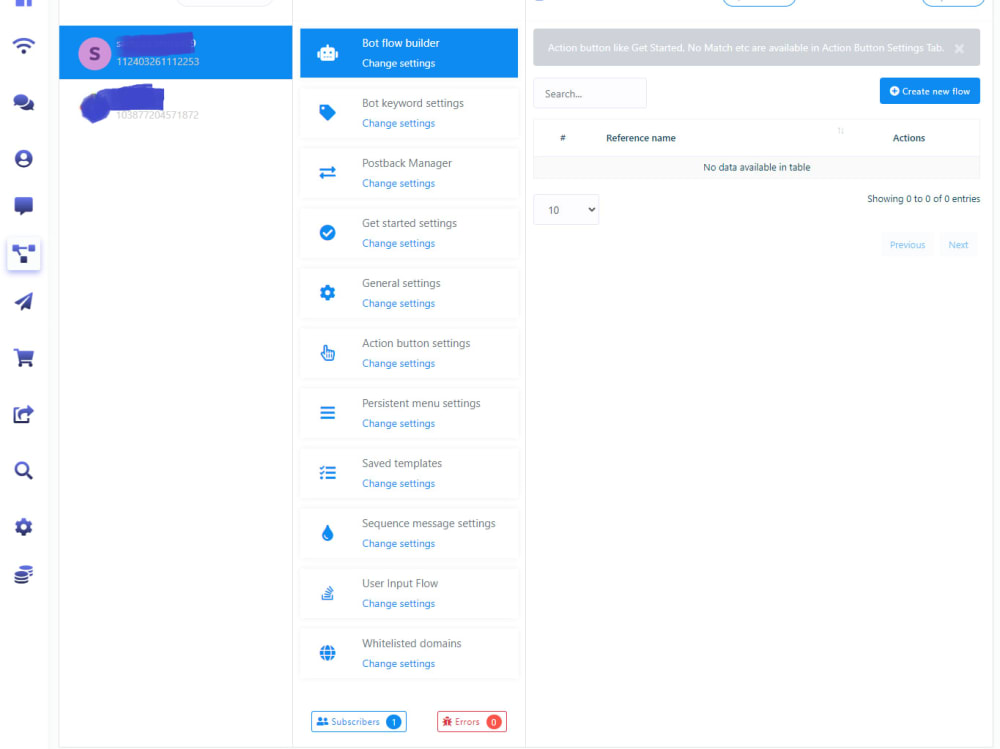
Task: Select the page with ID 103877204571872
Action: [175, 106]
